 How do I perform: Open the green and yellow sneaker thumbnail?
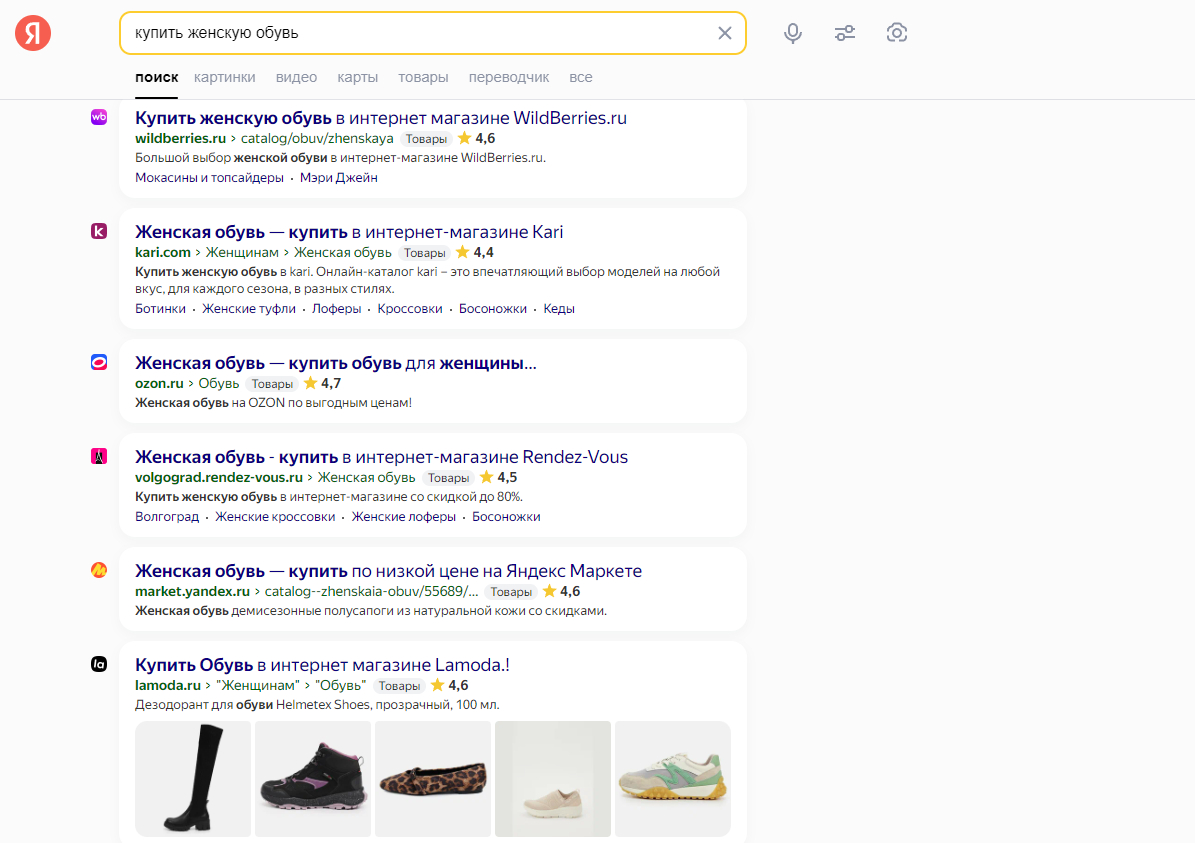click(x=673, y=779)
